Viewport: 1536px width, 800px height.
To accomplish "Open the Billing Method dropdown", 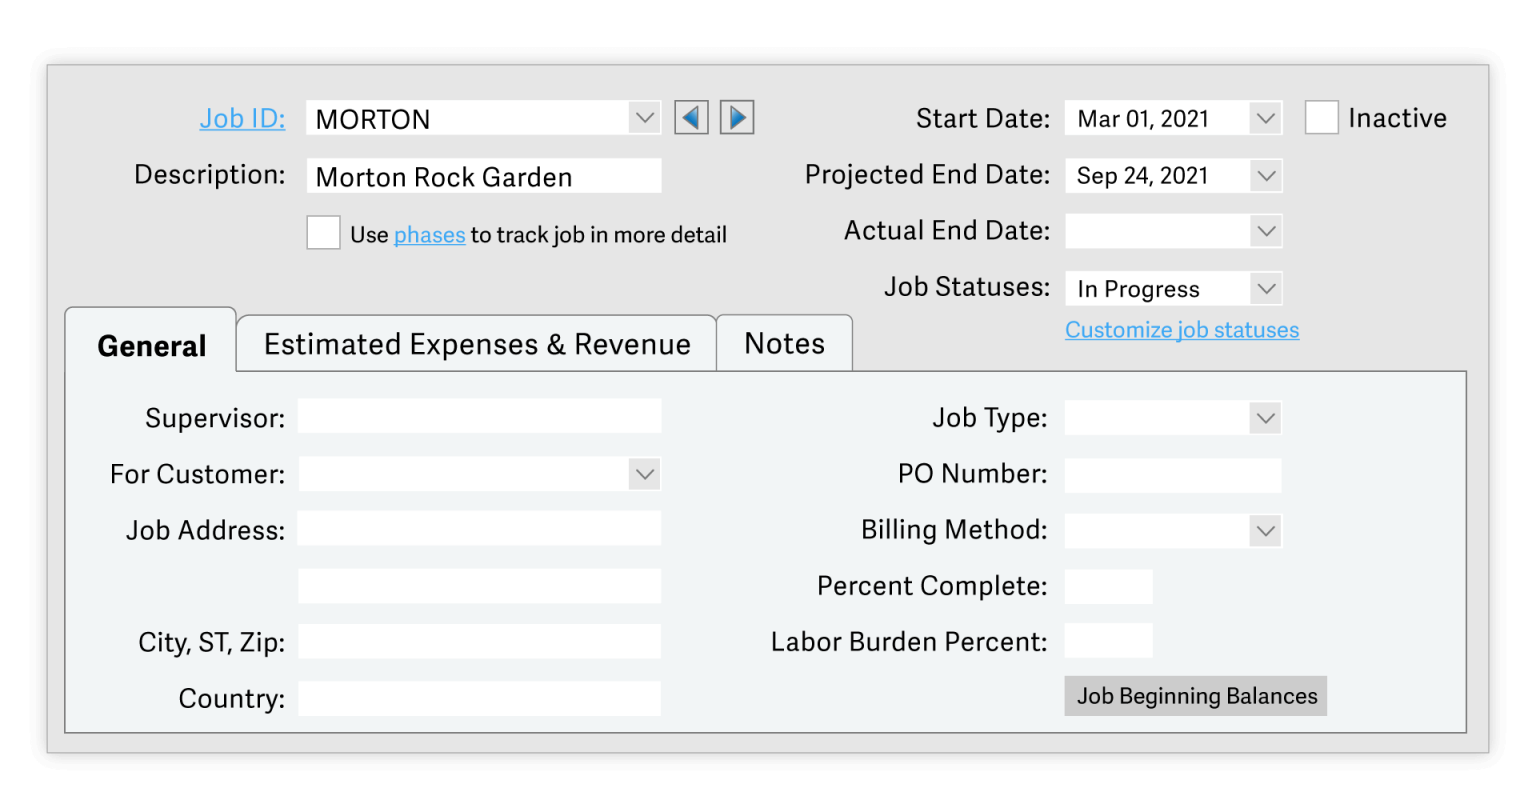I will point(1262,531).
